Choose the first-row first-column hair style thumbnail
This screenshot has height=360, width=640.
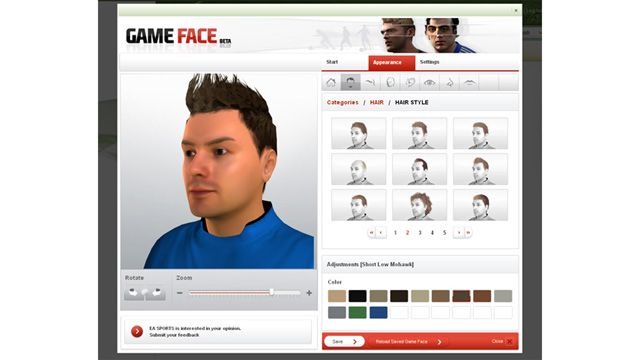pos(358,133)
